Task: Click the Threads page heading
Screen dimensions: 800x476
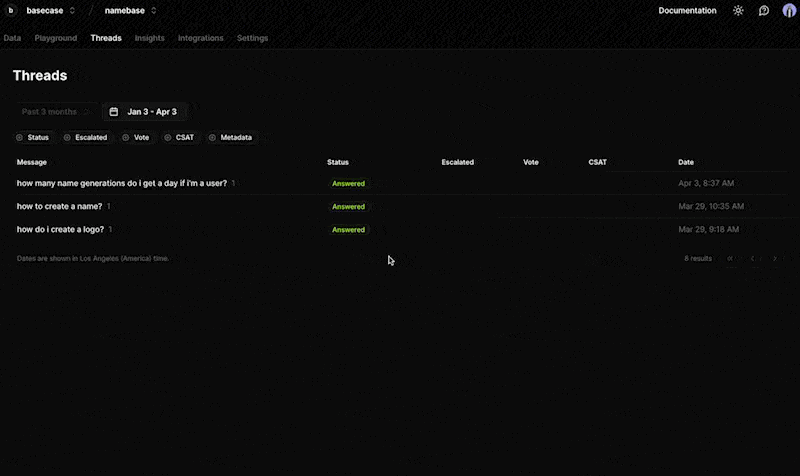Action: pos(40,76)
